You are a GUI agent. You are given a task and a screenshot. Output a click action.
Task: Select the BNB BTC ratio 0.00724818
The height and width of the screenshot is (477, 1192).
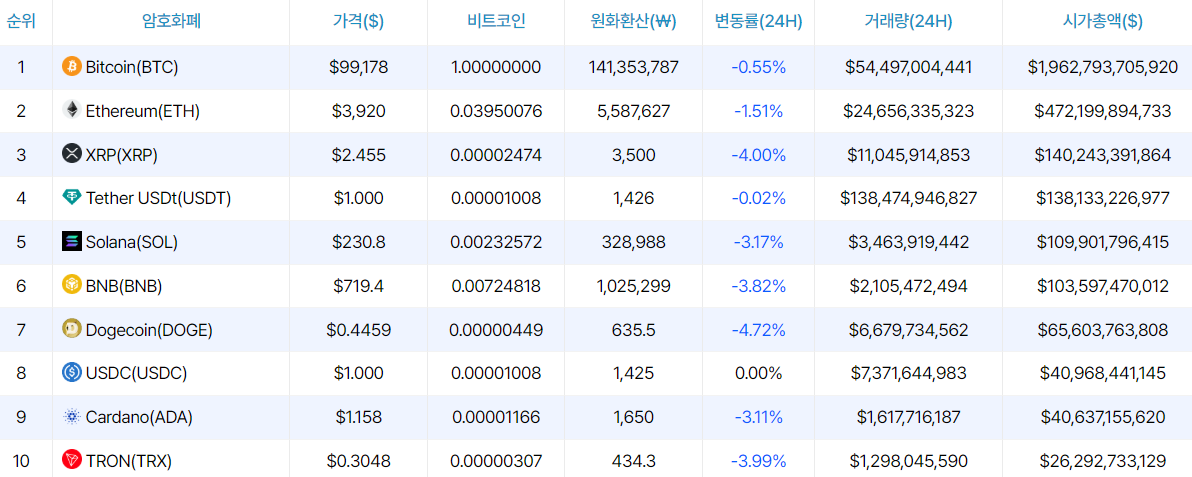pos(496,286)
